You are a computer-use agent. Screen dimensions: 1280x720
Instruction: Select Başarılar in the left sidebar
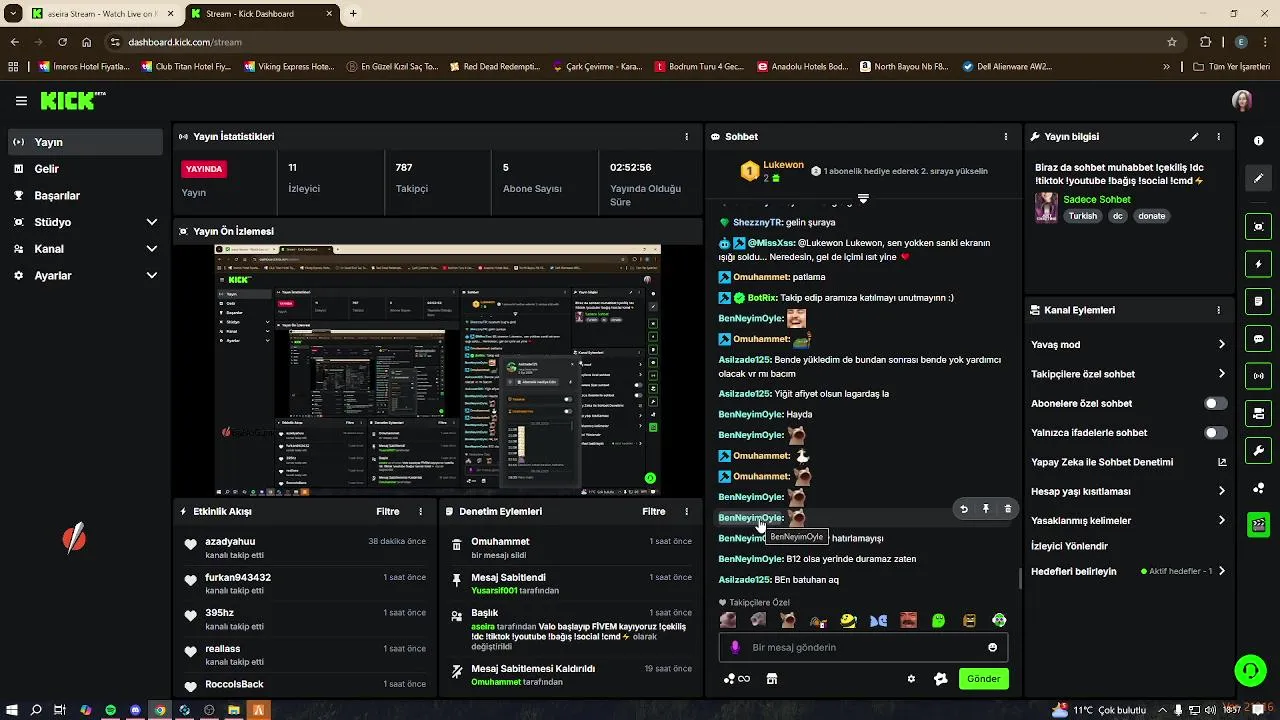[85, 196]
